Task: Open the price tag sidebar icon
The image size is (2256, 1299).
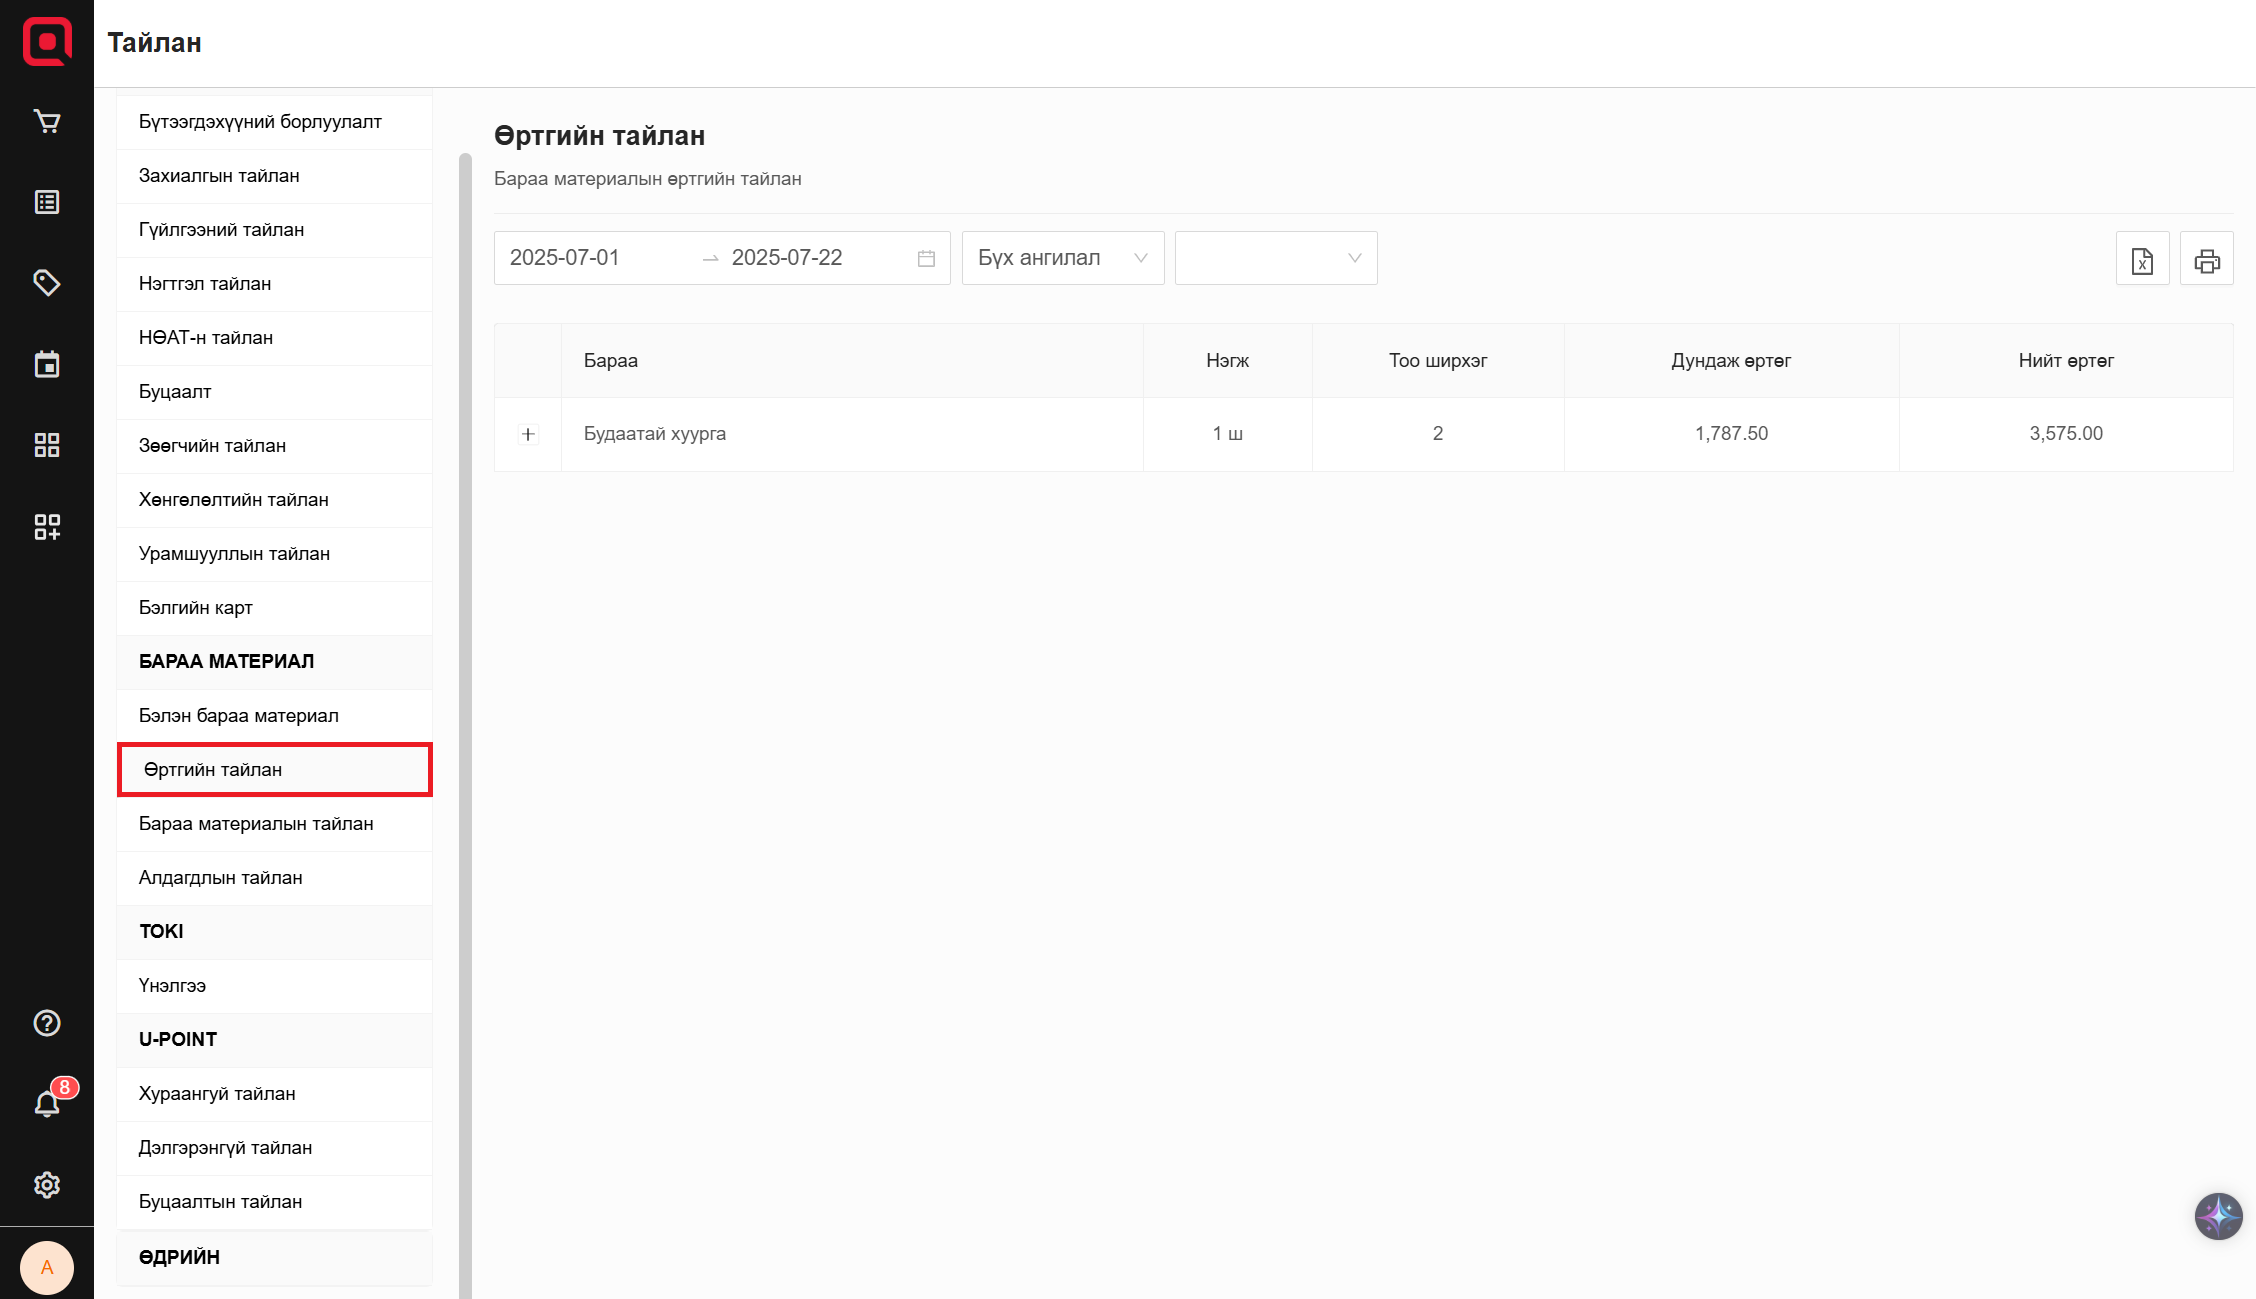Action: 47,283
